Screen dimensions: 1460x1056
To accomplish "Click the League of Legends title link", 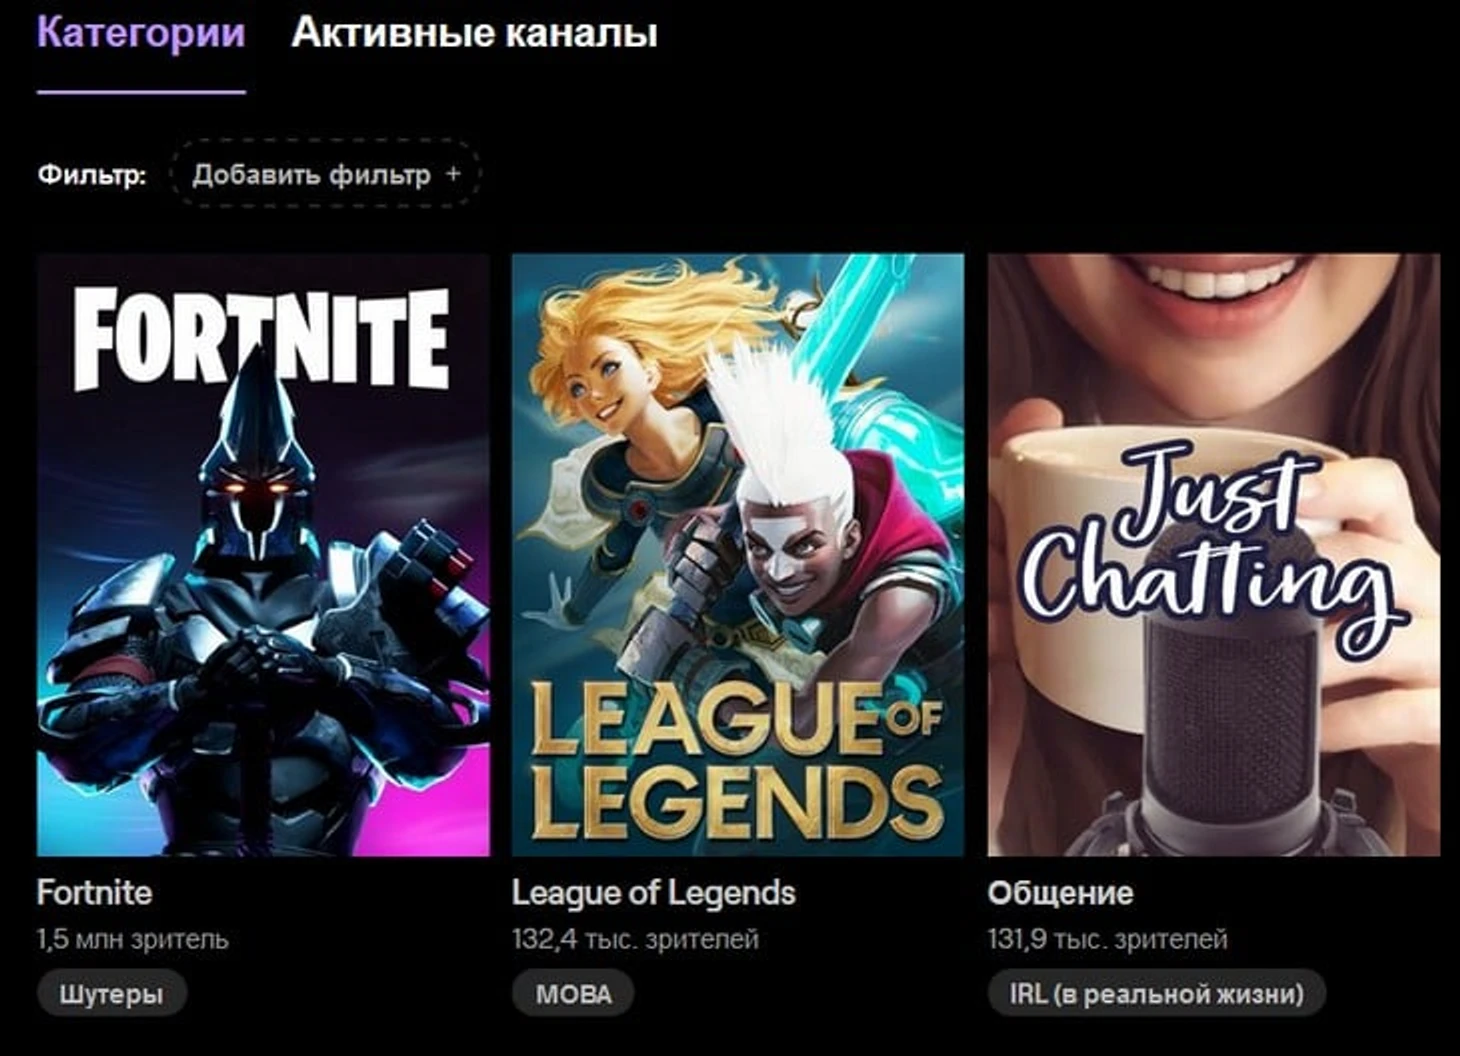I will pos(654,892).
